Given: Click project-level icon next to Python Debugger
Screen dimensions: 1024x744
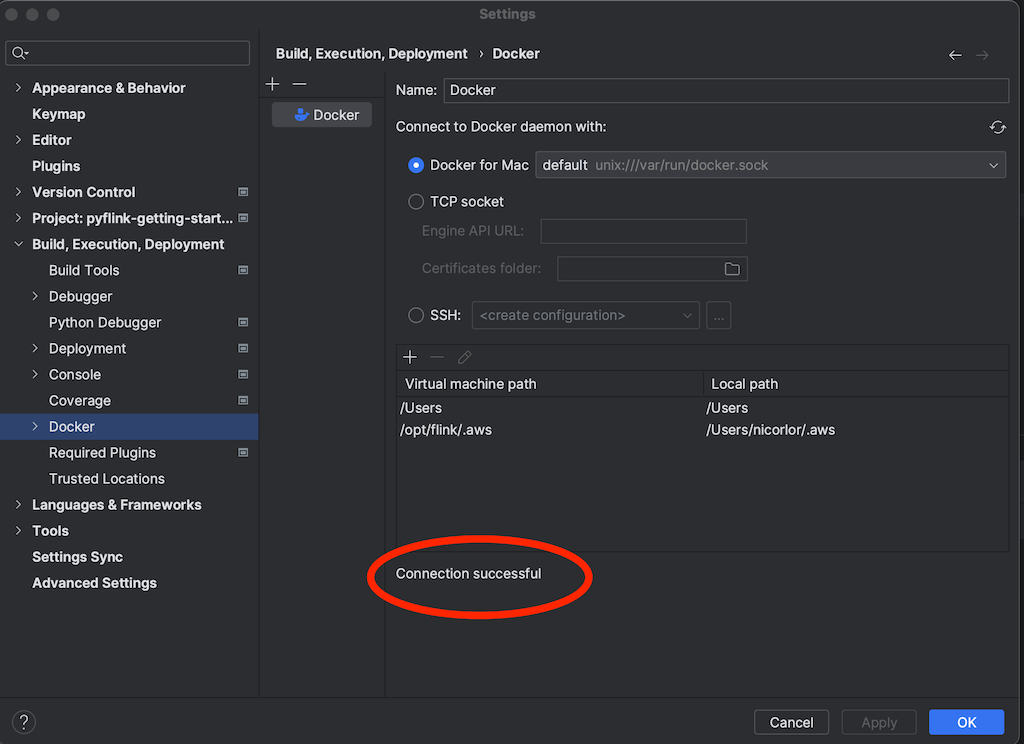Looking at the screenshot, I should coord(243,322).
